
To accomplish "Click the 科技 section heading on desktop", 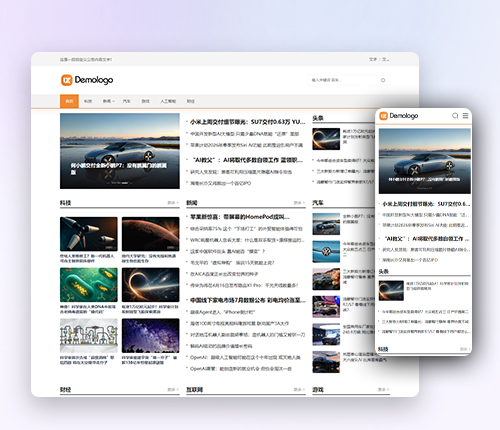I will 65,203.
